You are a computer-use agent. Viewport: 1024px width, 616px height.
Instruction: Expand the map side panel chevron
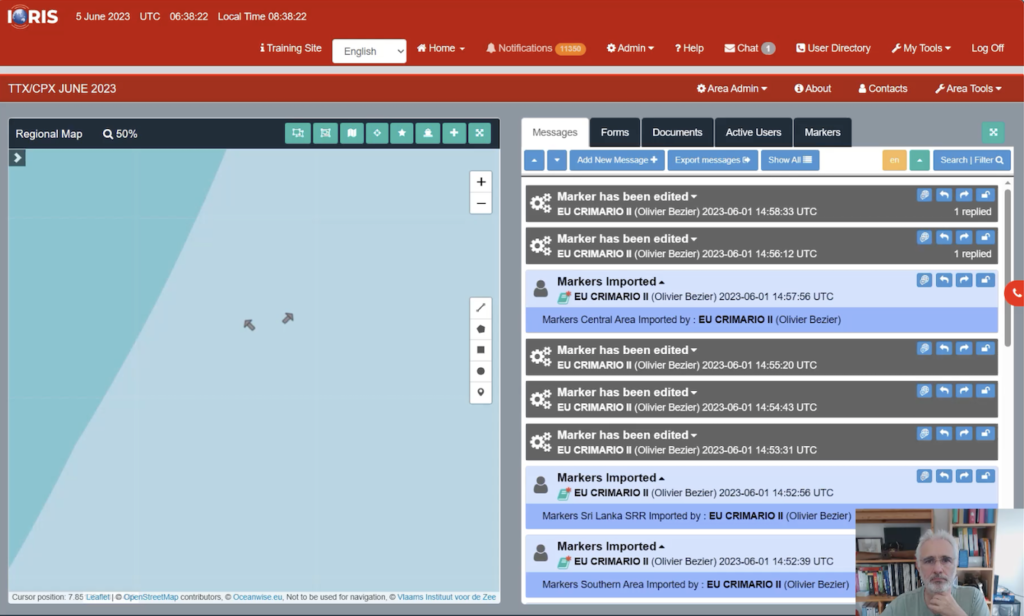(18, 158)
